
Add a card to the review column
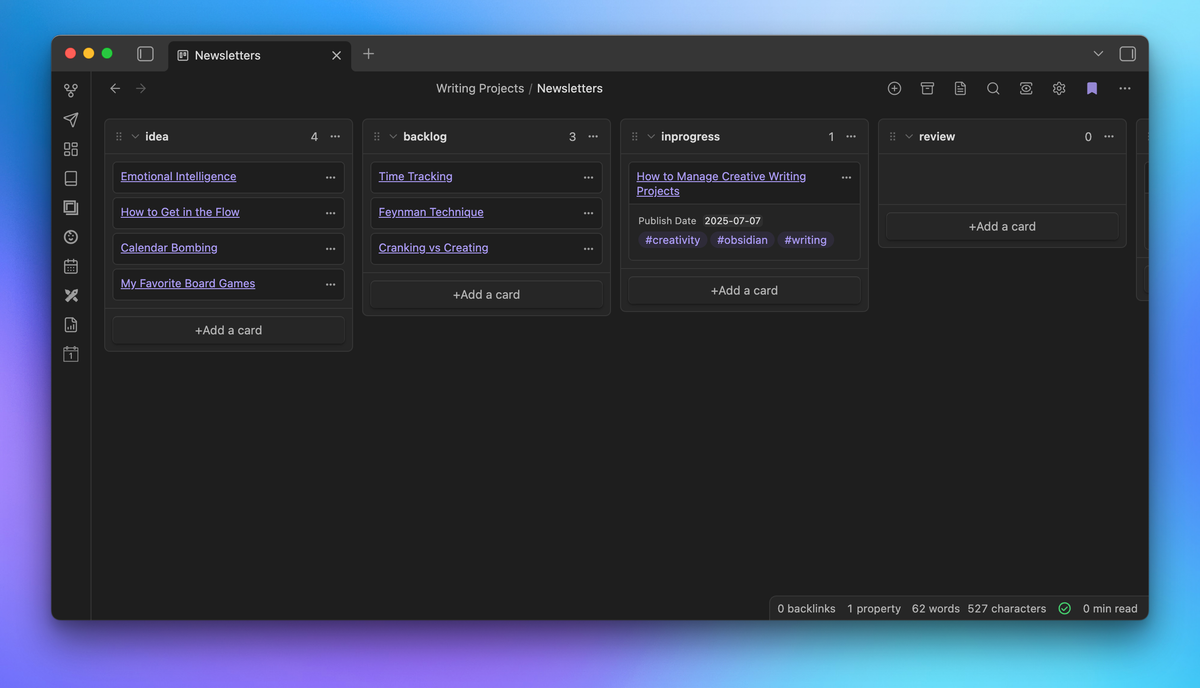point(1001,226)
